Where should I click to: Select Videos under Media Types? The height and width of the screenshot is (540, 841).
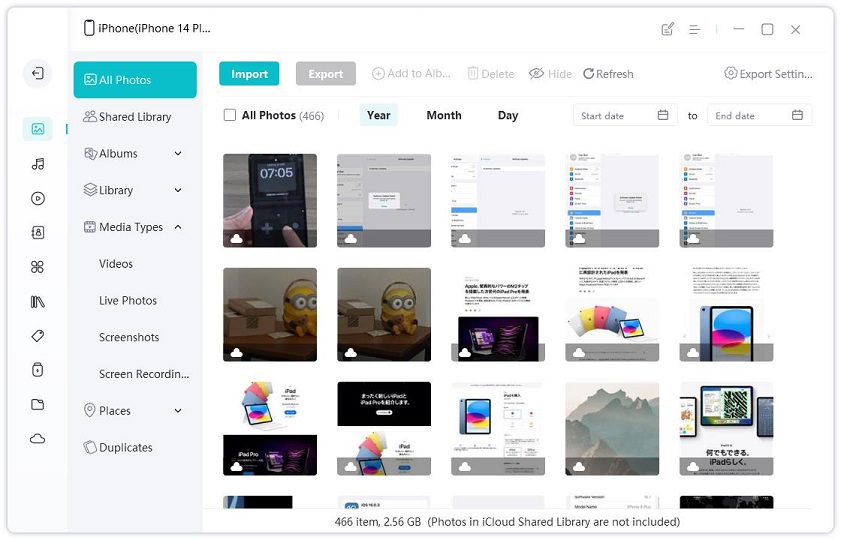pyautogui.click(x=116, y=264)
